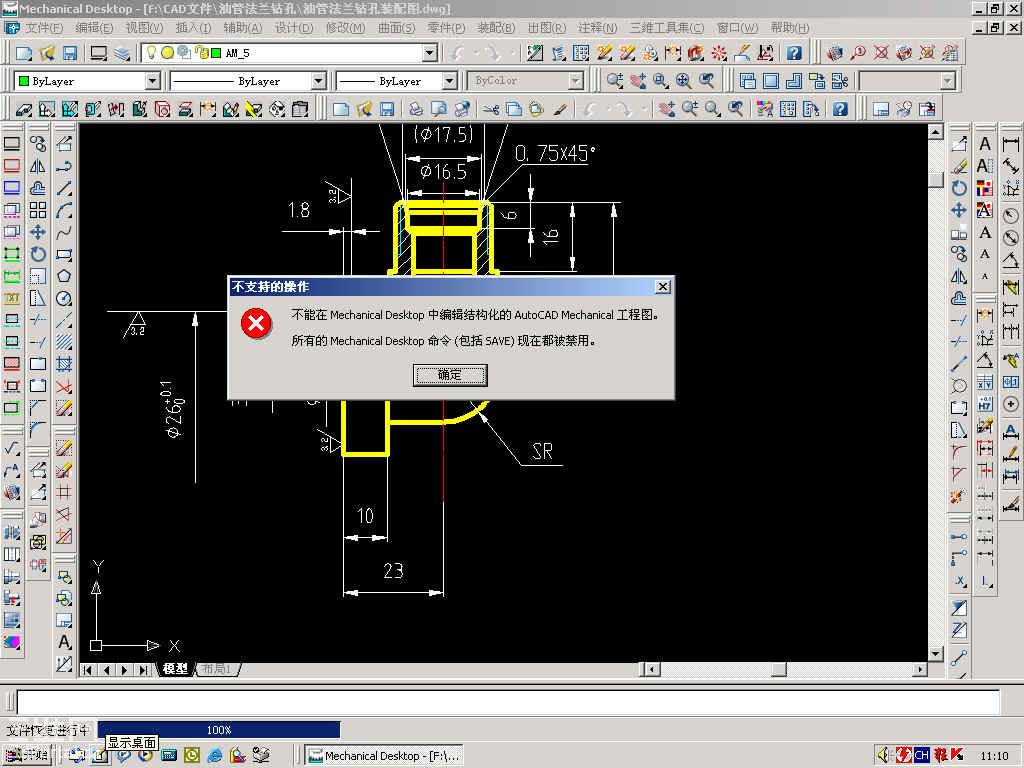Viewport: 1024px width, 768px height.
Task: Select the Hatch pattern tool icon
Action: pos(64,342)
